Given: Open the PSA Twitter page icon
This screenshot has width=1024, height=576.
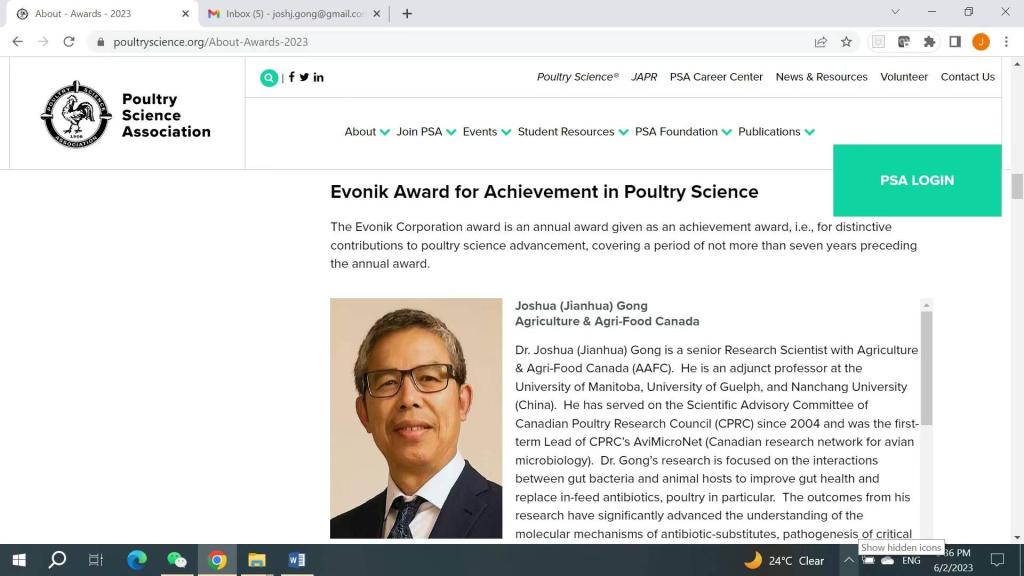Looking at the screenshot, I should (304, 77).
